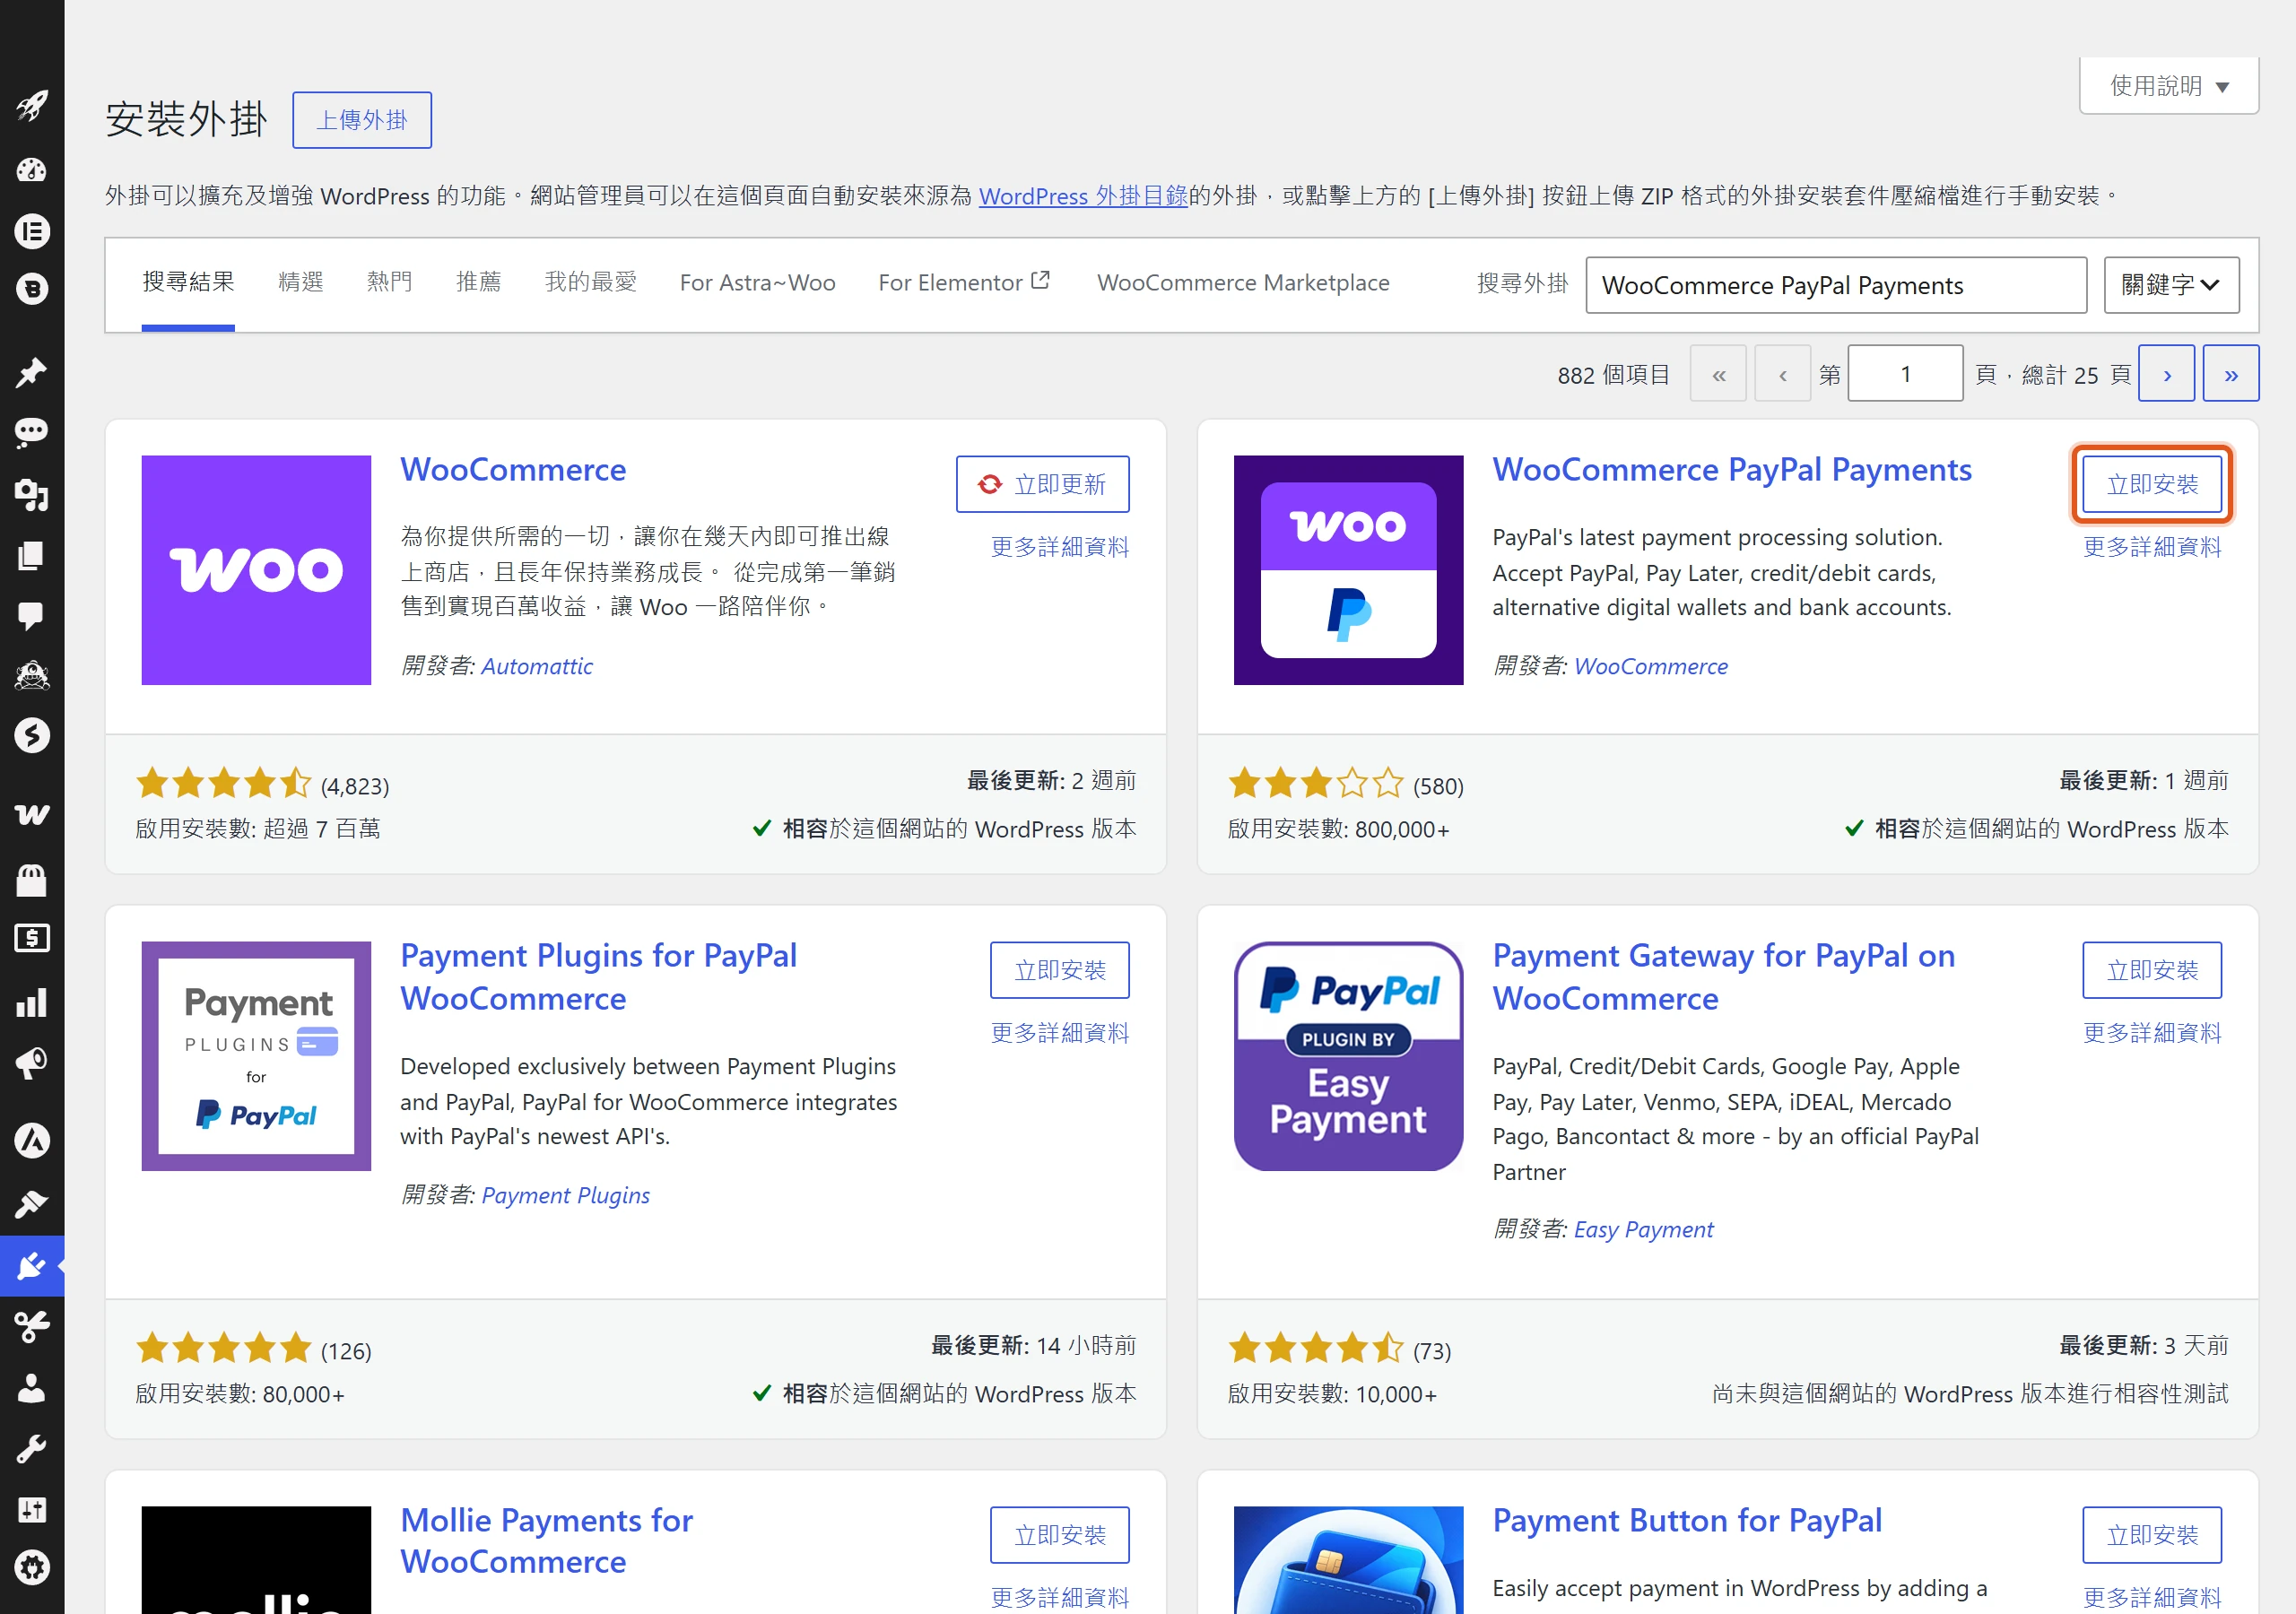Click the Easy Payment PayPal thumbnail

pos(1348,1056)
